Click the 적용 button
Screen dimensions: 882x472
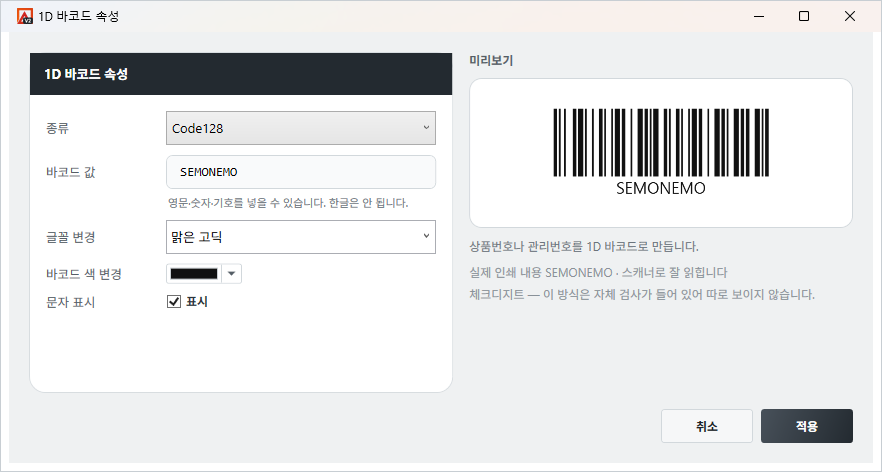(807, 426)
